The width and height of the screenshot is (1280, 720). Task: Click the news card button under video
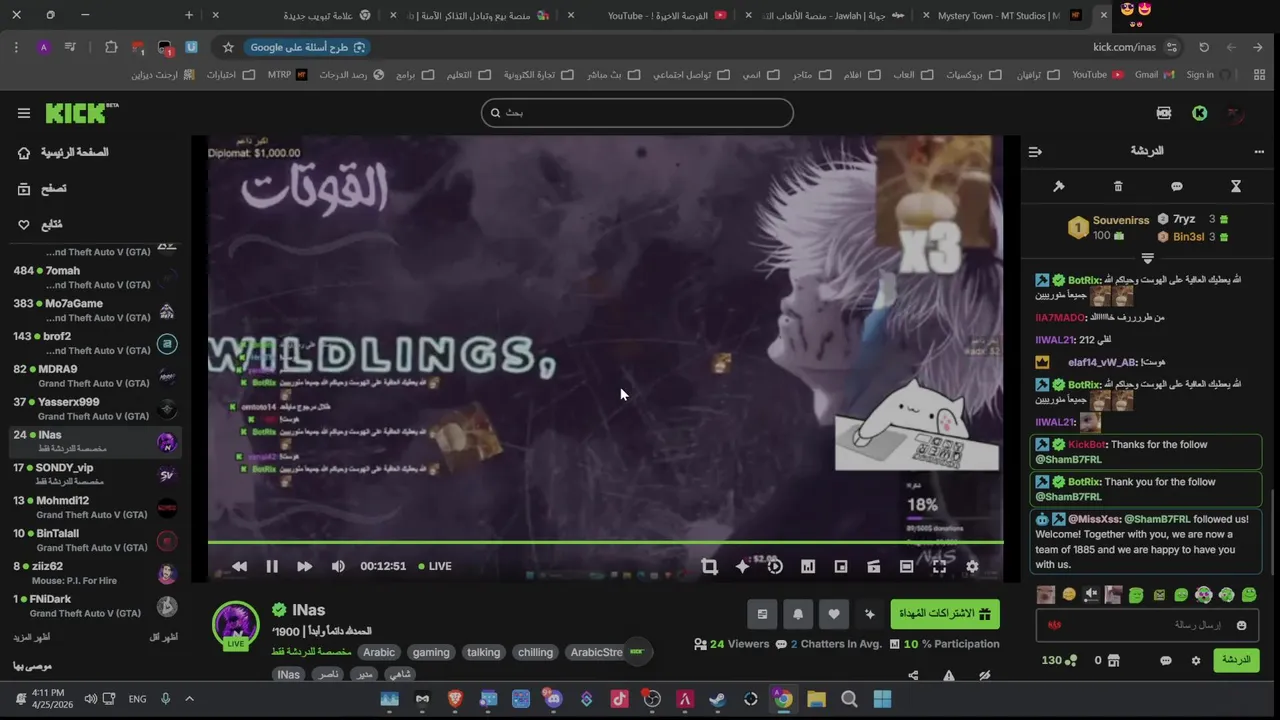pyautogui.click(x=762, y=614)
